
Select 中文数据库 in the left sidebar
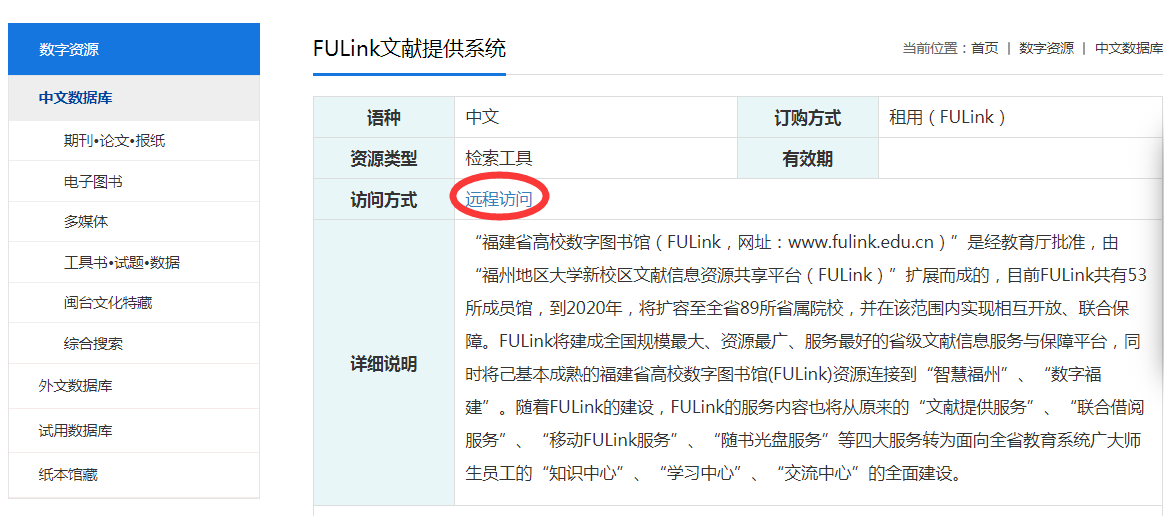coord(75,98)
